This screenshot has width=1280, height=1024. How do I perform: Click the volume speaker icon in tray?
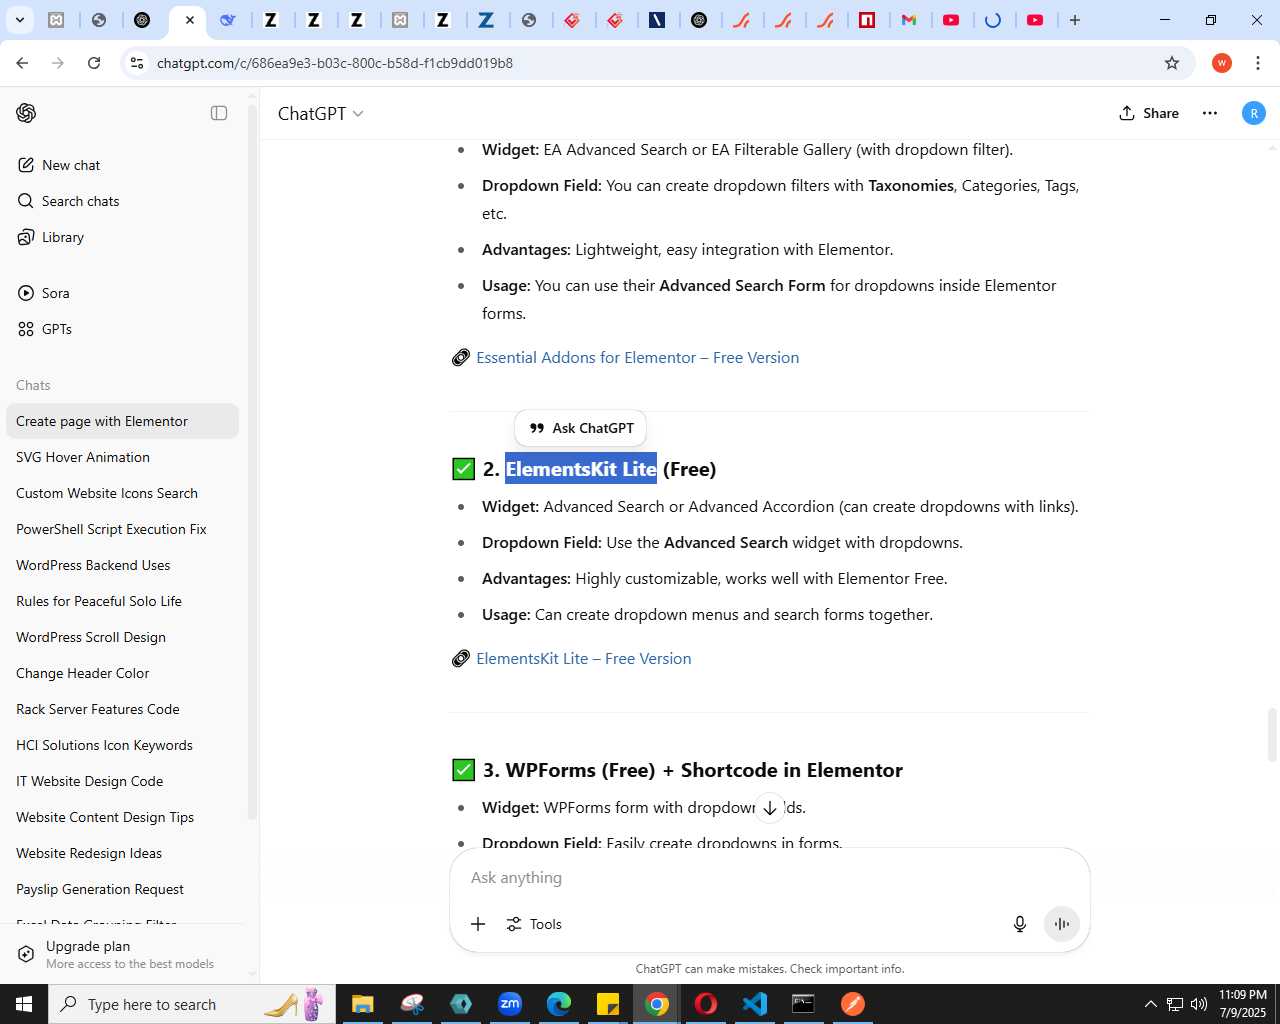(x=1199, y=1004)
